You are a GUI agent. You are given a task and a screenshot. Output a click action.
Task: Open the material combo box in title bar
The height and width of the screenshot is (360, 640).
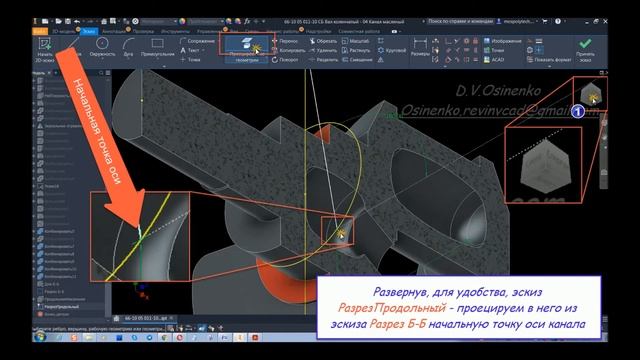coord(159,21)
